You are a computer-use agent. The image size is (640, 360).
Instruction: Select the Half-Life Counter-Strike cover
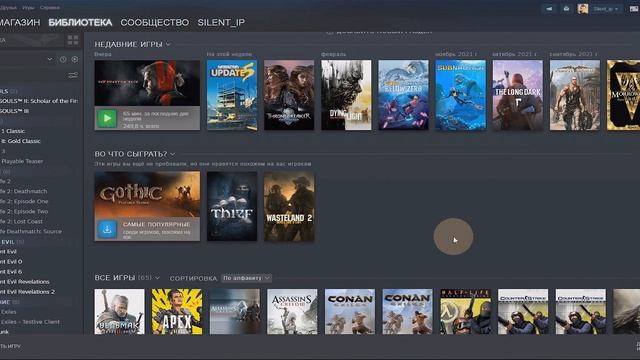tap(465, 312)
